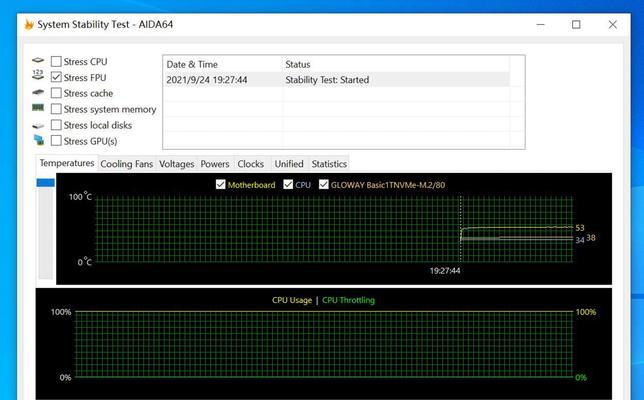Screen dimensions: 644x400
Task: Click the CPU chip icon beside Stress CPU
Action: tap(38, 61)
